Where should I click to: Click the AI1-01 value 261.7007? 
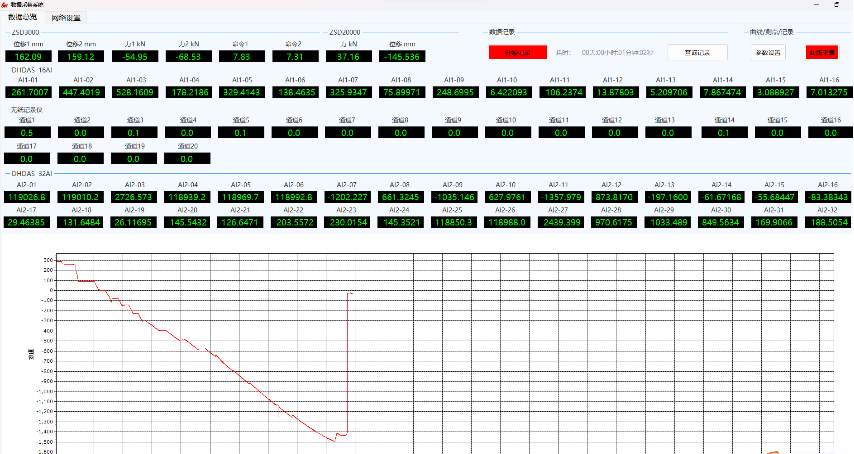click(x=28, y=93)
